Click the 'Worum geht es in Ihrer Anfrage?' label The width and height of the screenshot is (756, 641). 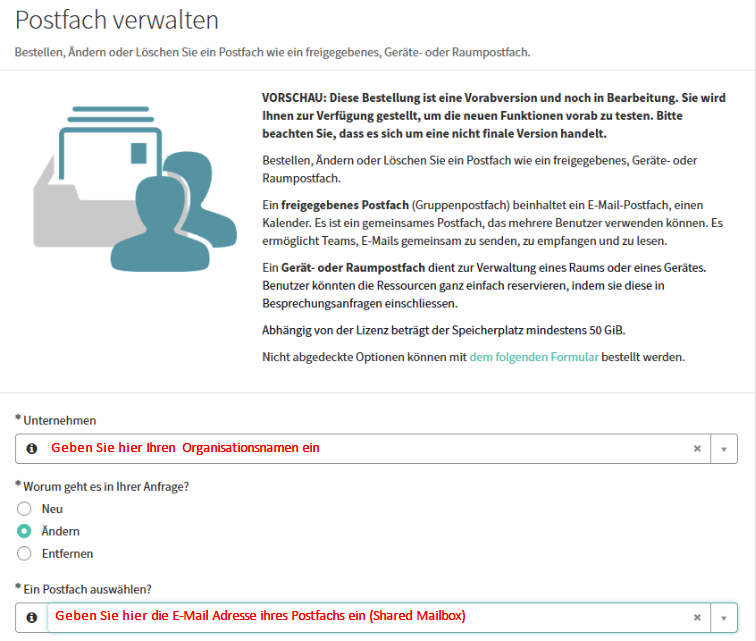(101, 486)
